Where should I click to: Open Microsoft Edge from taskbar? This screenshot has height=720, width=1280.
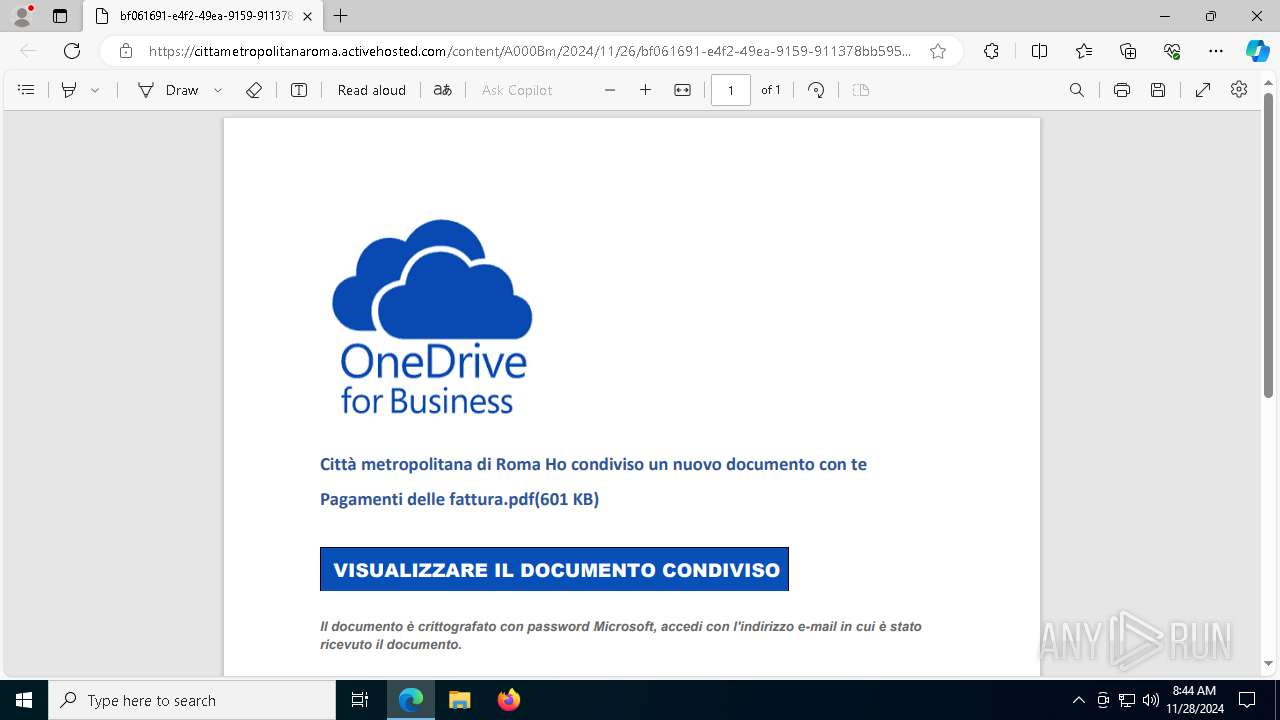[x=411, y=700]
